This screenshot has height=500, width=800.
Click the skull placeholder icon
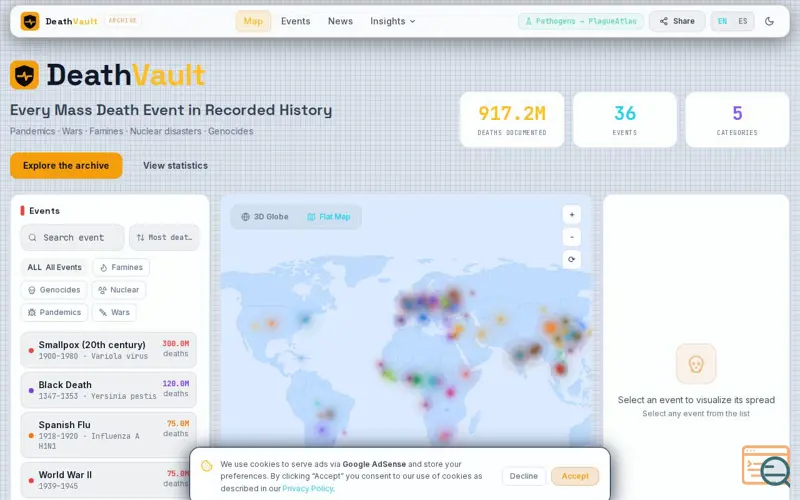point(696,364)
